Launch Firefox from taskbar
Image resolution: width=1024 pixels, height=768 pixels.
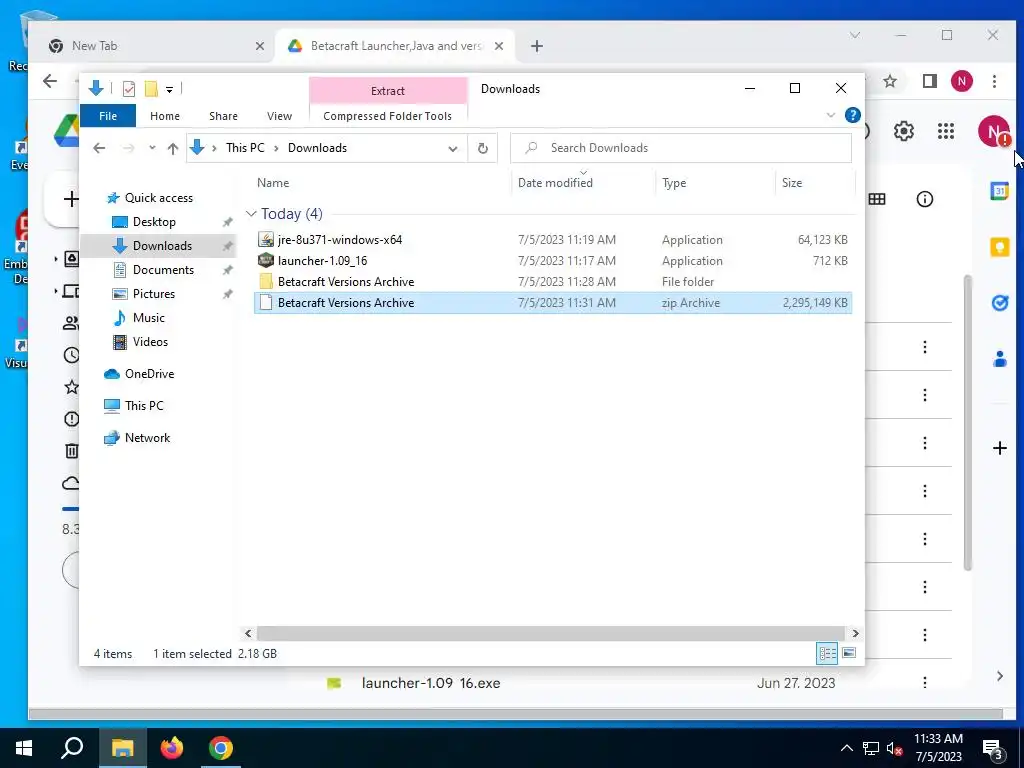click(x=172, y=748)
